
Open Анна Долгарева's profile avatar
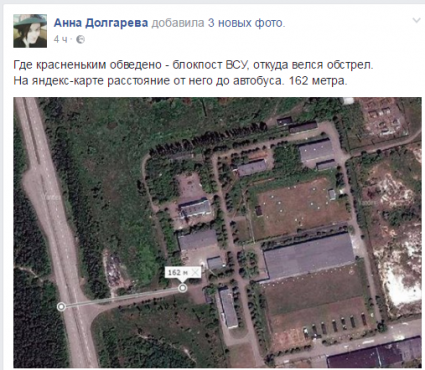click(x=30, y=31)
